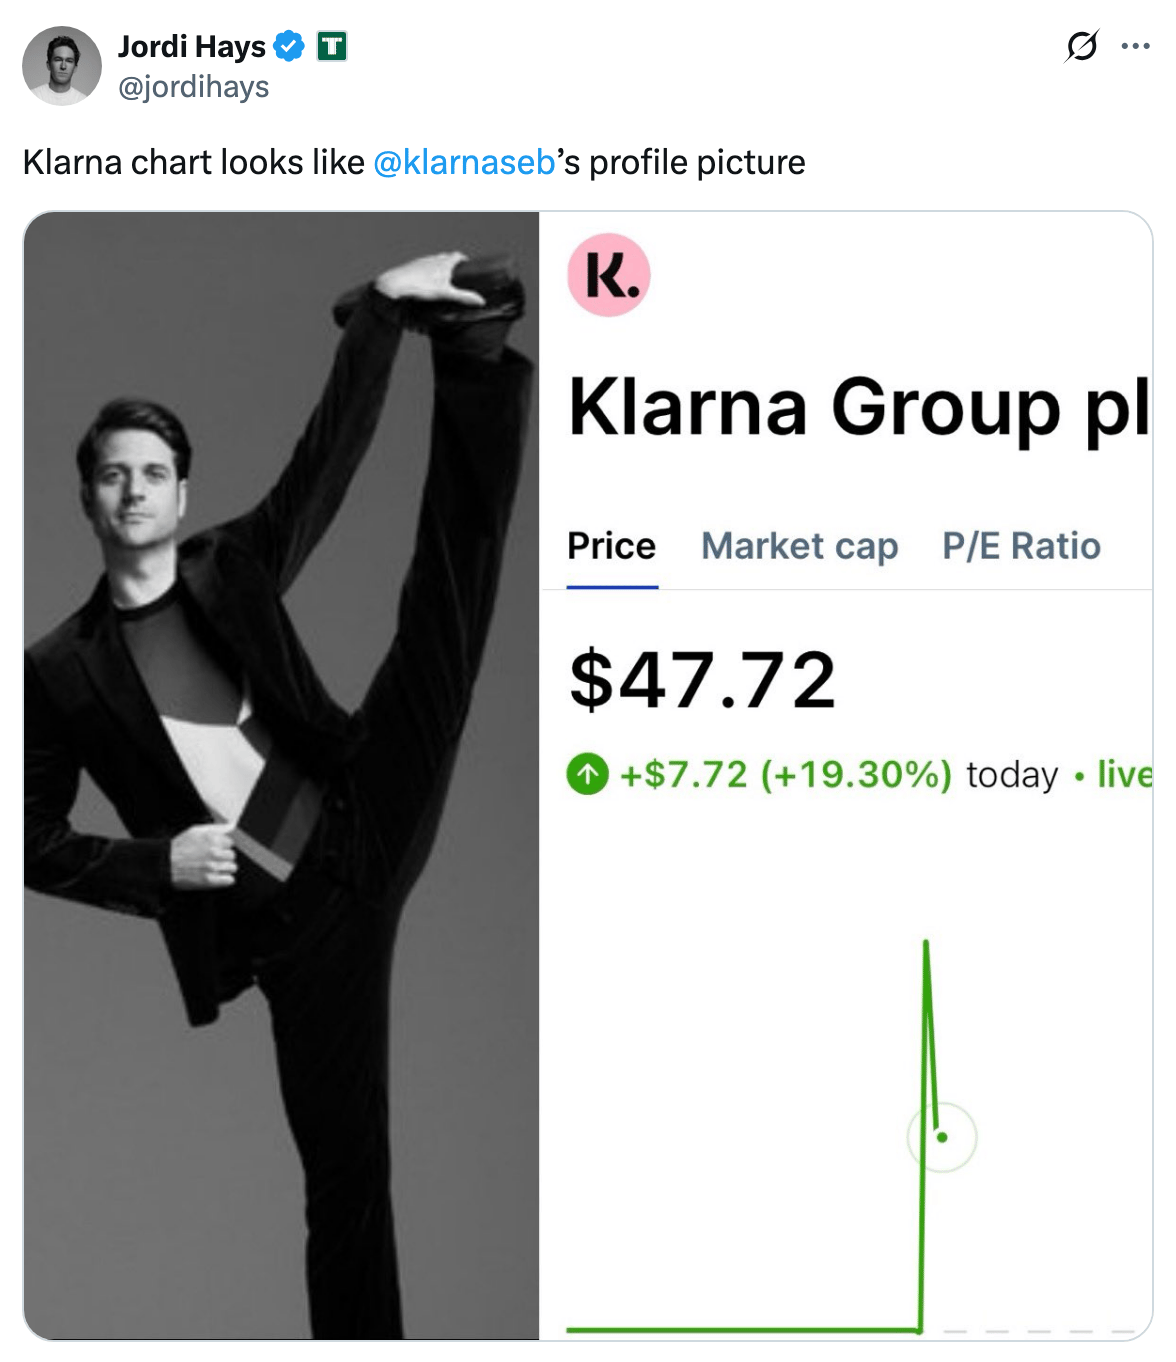Click the Grok slashed-circle icon
The image size is (1176, 1362).
click(1082, 46)
